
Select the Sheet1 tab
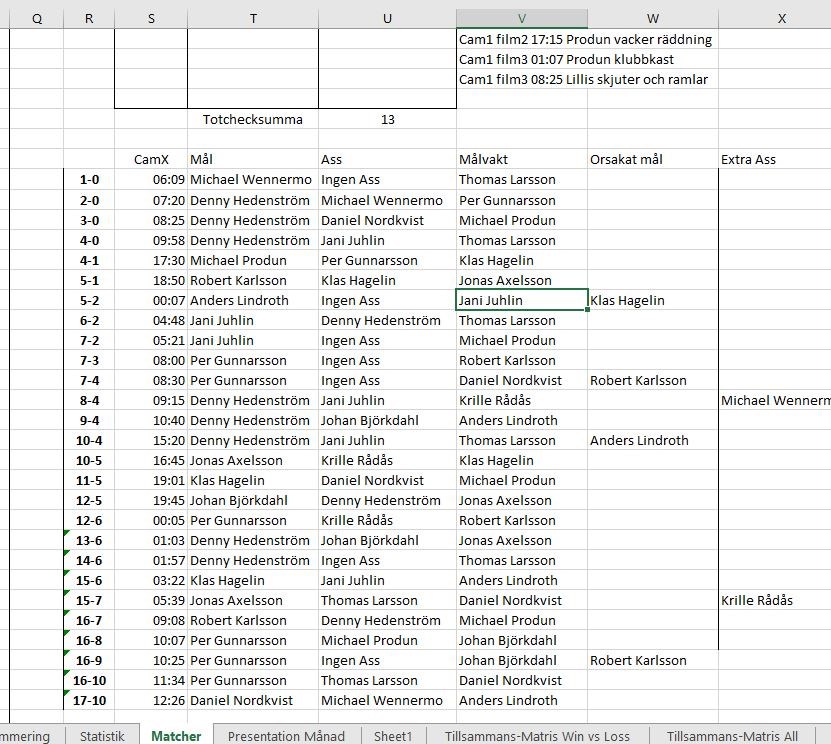tap(392, 736)
